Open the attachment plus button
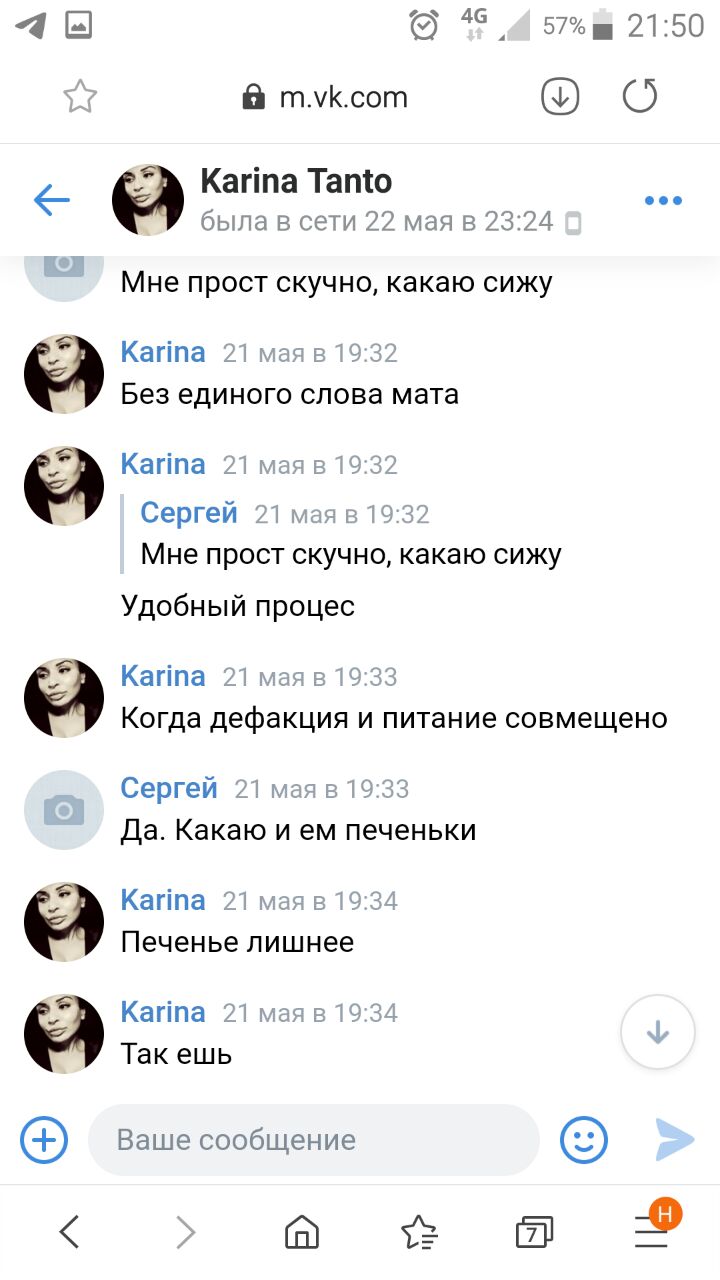This screenshot has height=1280, width=720. 45,1139
